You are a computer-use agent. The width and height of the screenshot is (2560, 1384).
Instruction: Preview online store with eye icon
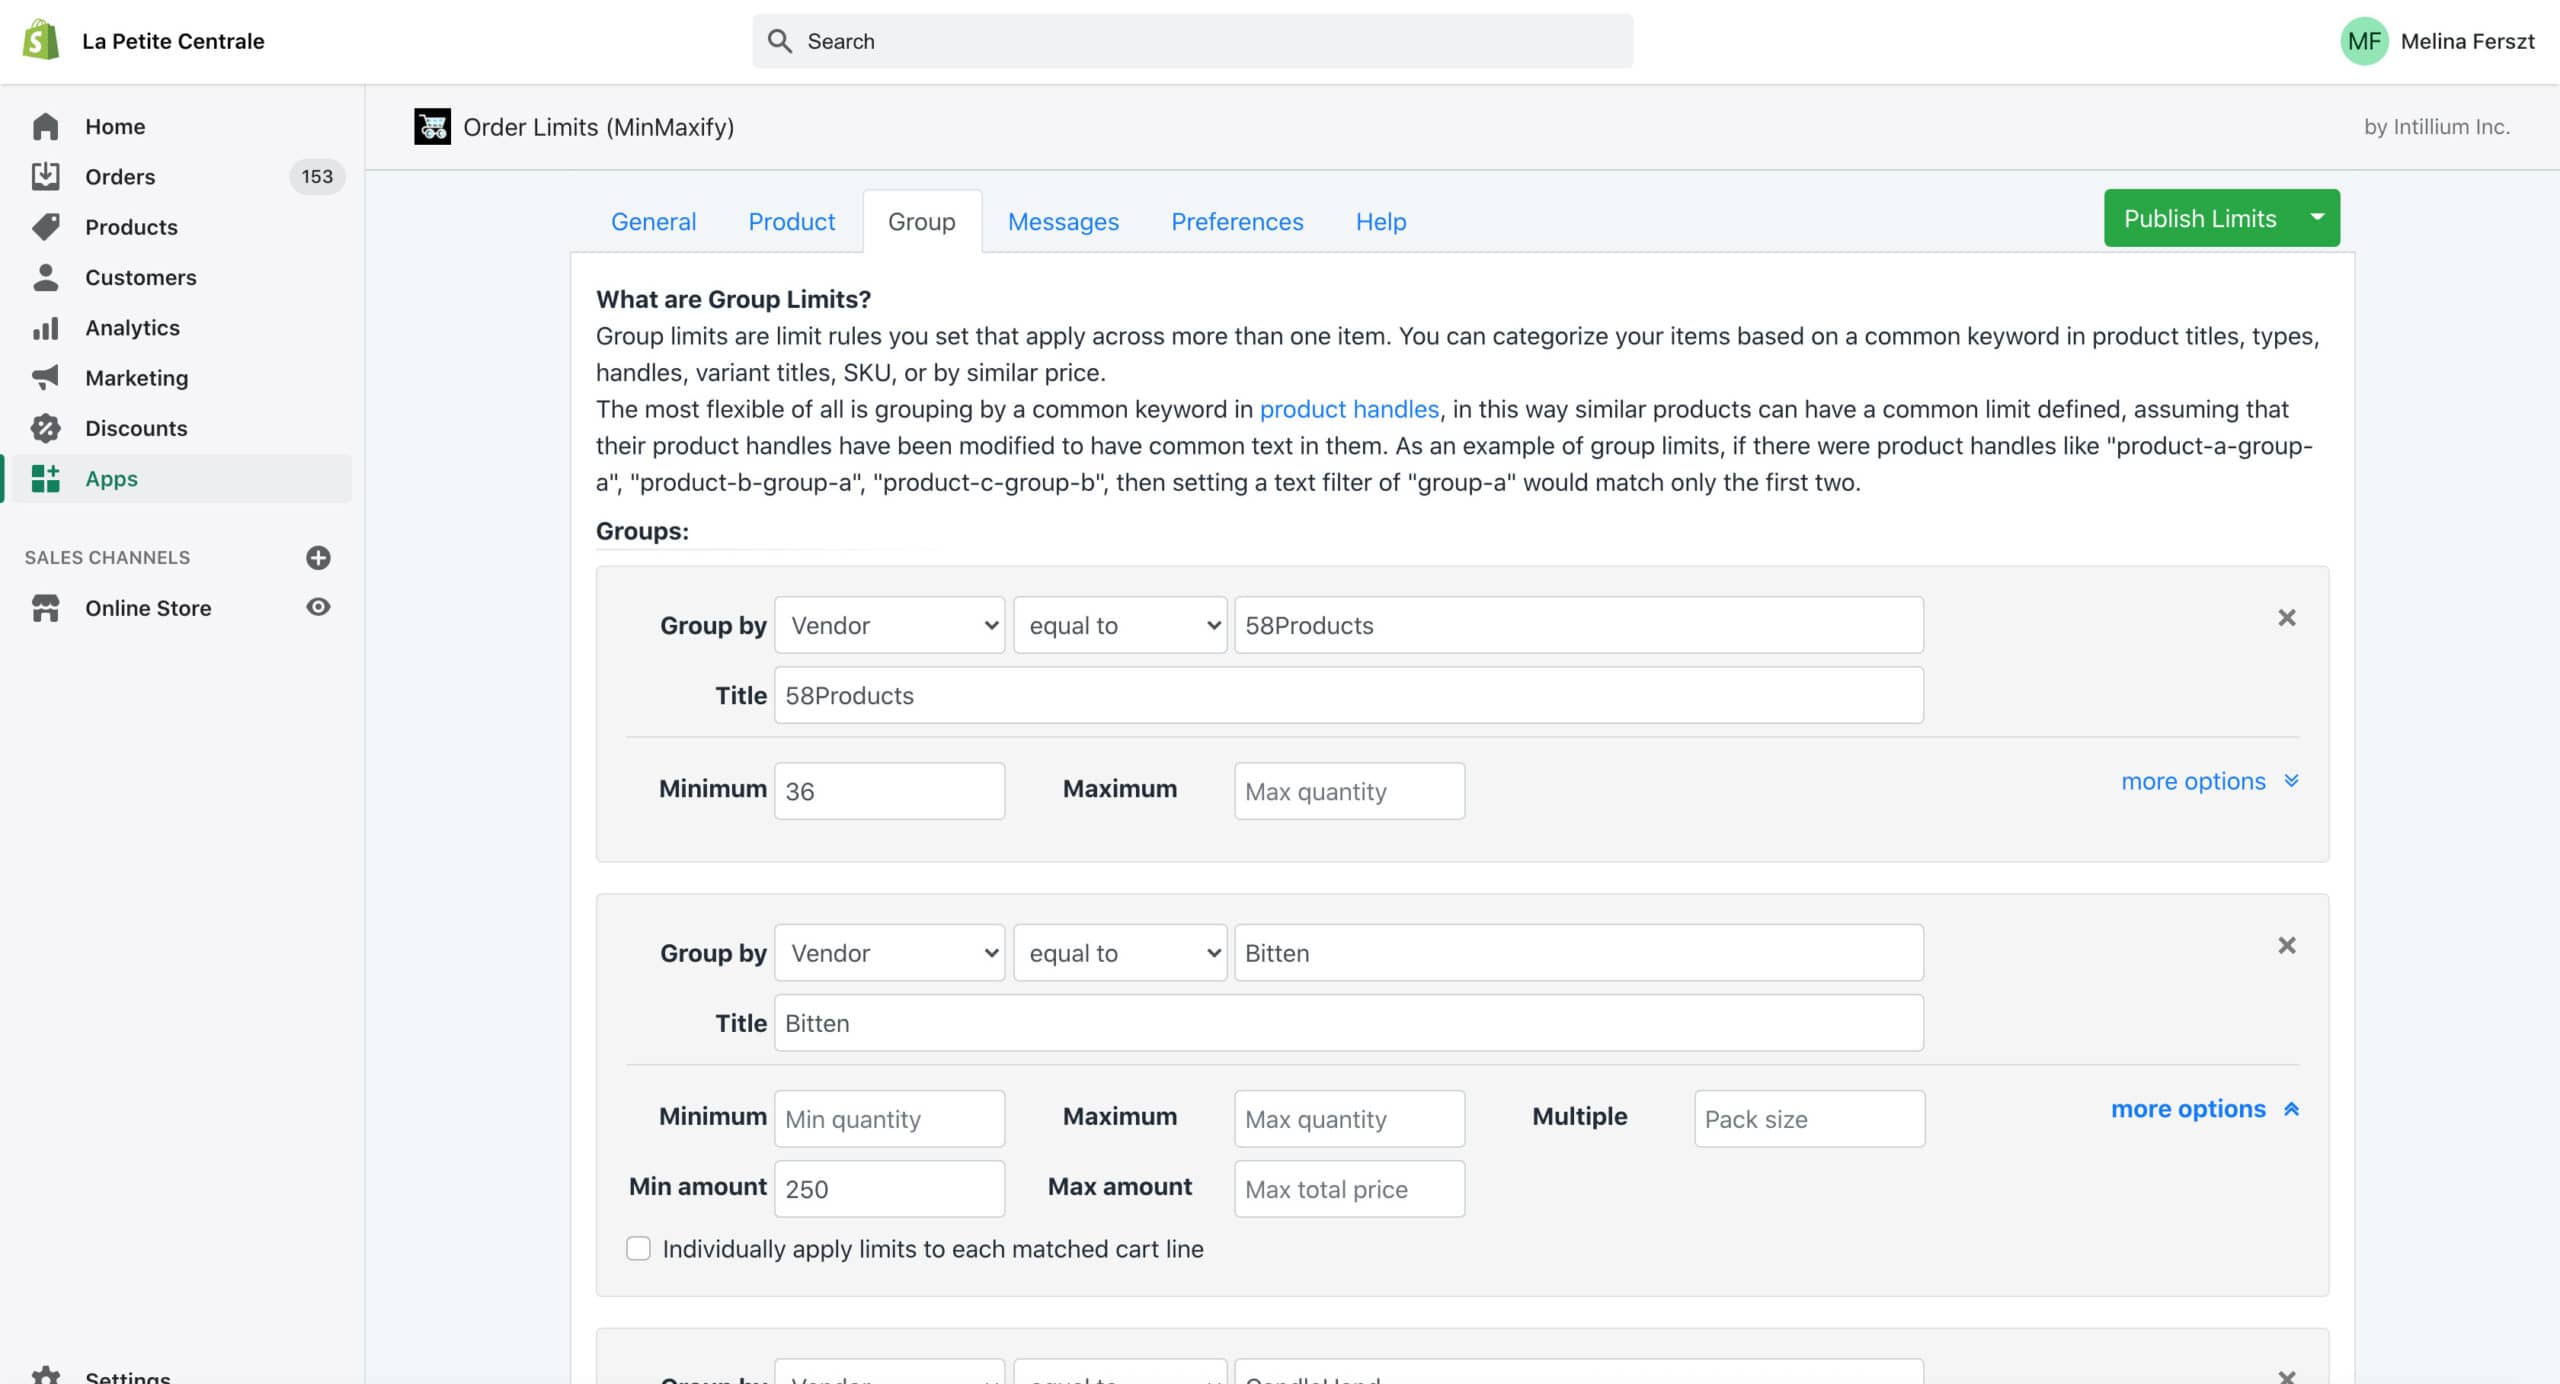click(x=318, y=607)
